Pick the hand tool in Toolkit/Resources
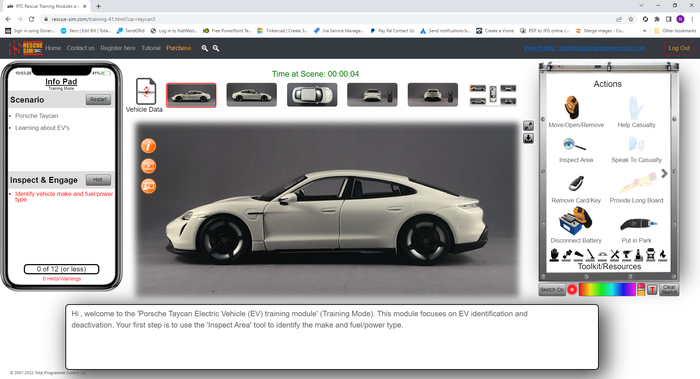 click(554, 255)
